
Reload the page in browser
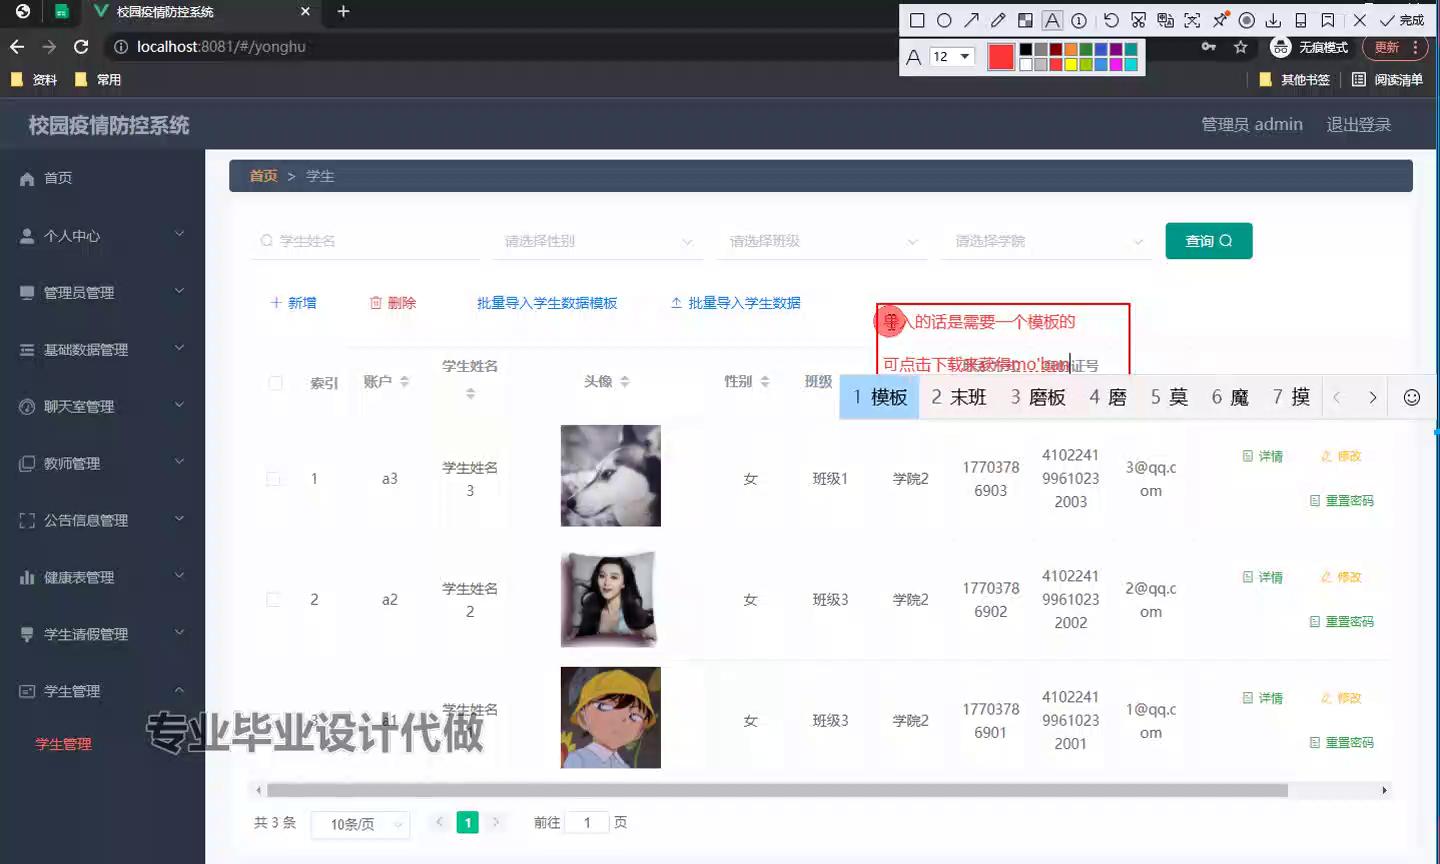pyautogui.click(x=81, y=47)
